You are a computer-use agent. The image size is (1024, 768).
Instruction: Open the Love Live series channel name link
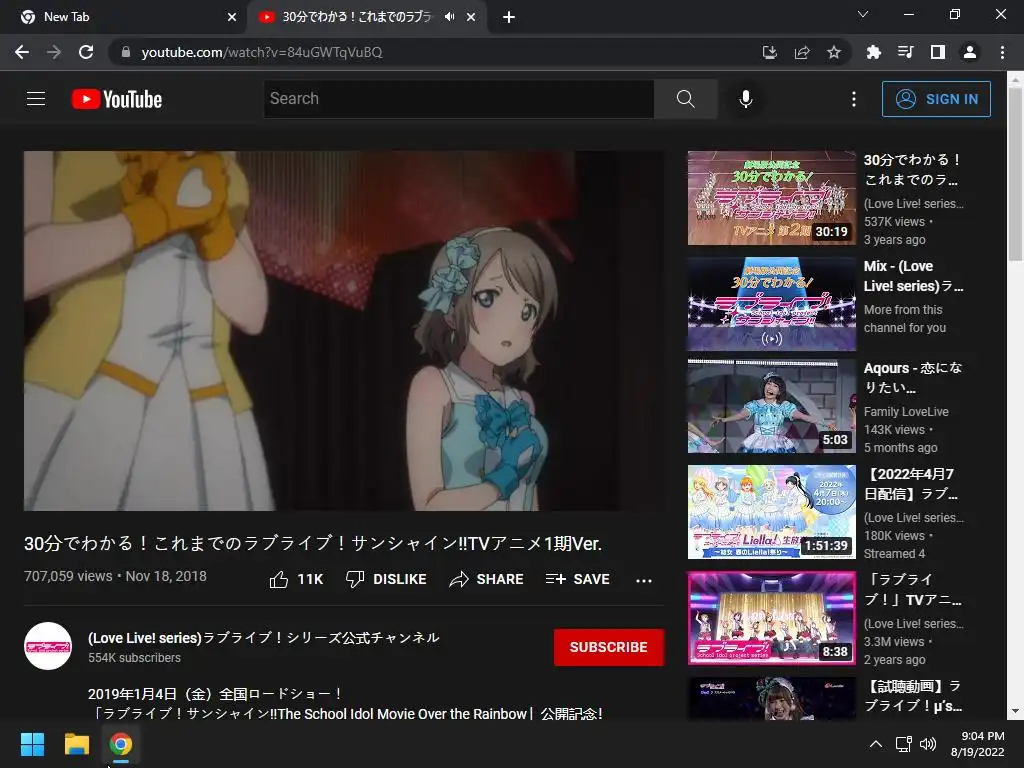(264, 637)
